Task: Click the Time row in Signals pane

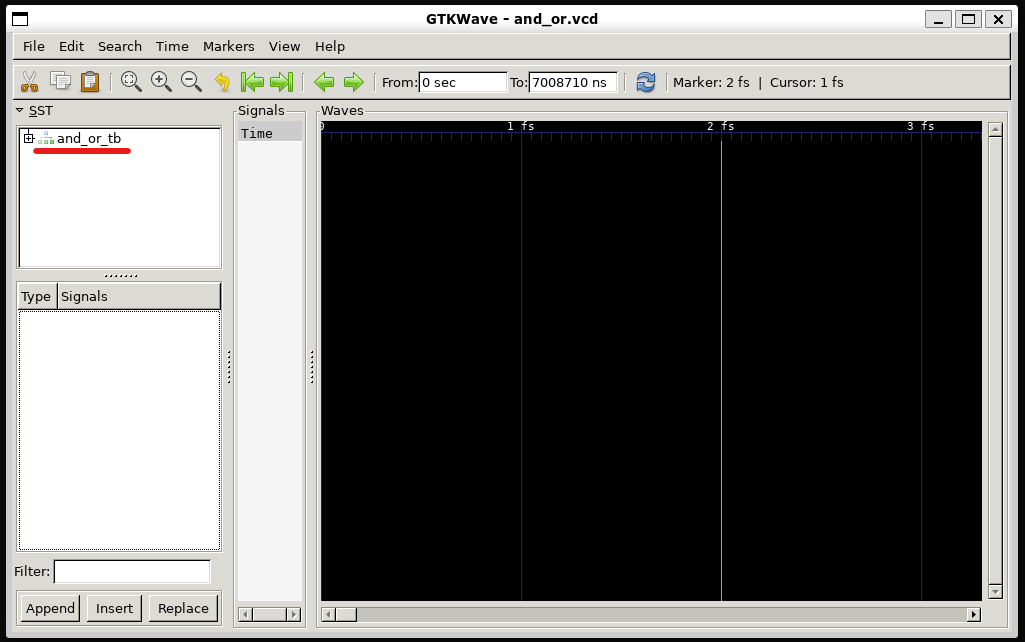Action: point(269,133)
